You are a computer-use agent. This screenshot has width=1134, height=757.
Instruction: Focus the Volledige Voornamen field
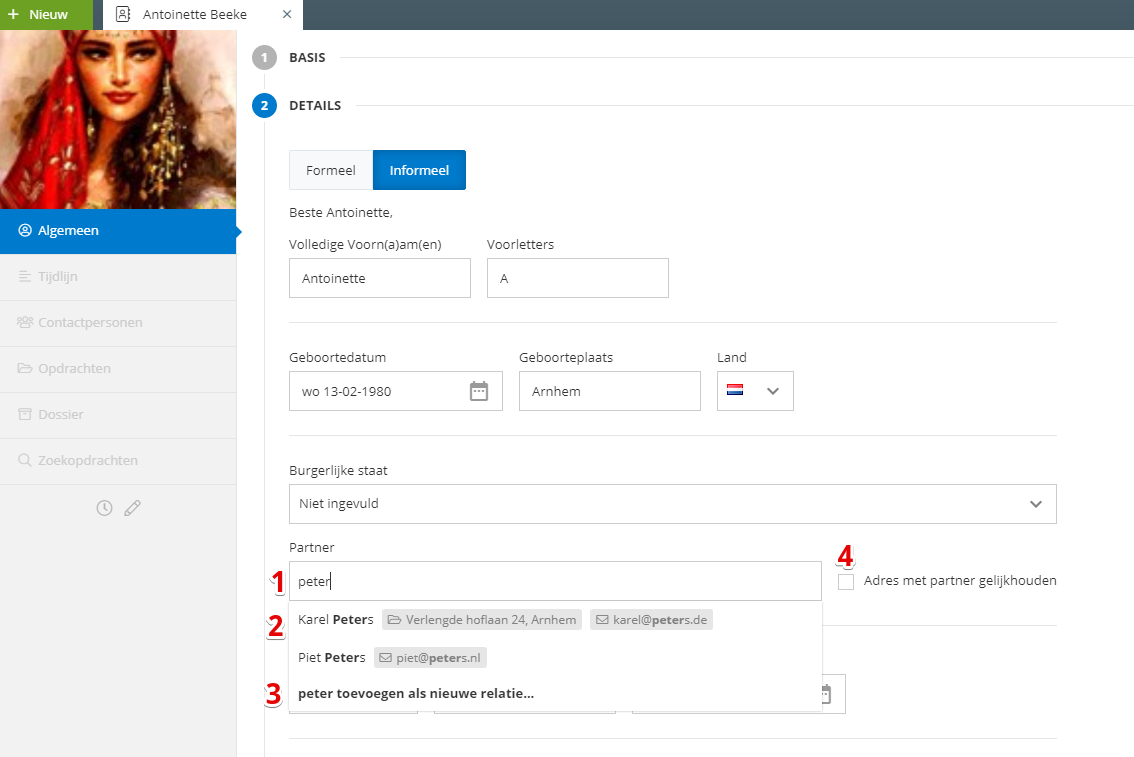pyautogui.click(x=380, y=278)
